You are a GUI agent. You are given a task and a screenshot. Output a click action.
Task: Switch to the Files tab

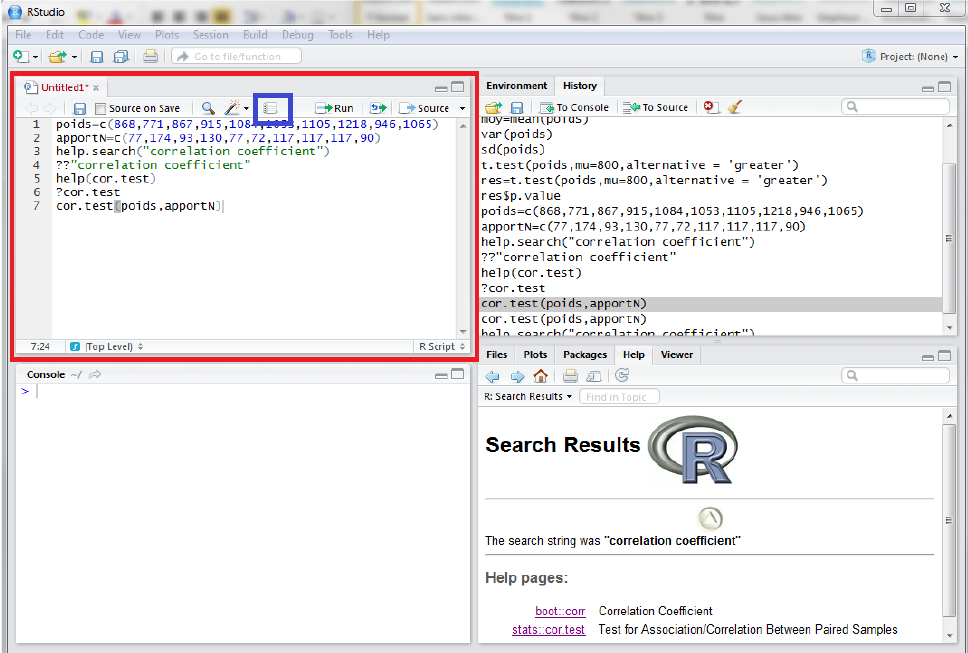click(496, 354)
